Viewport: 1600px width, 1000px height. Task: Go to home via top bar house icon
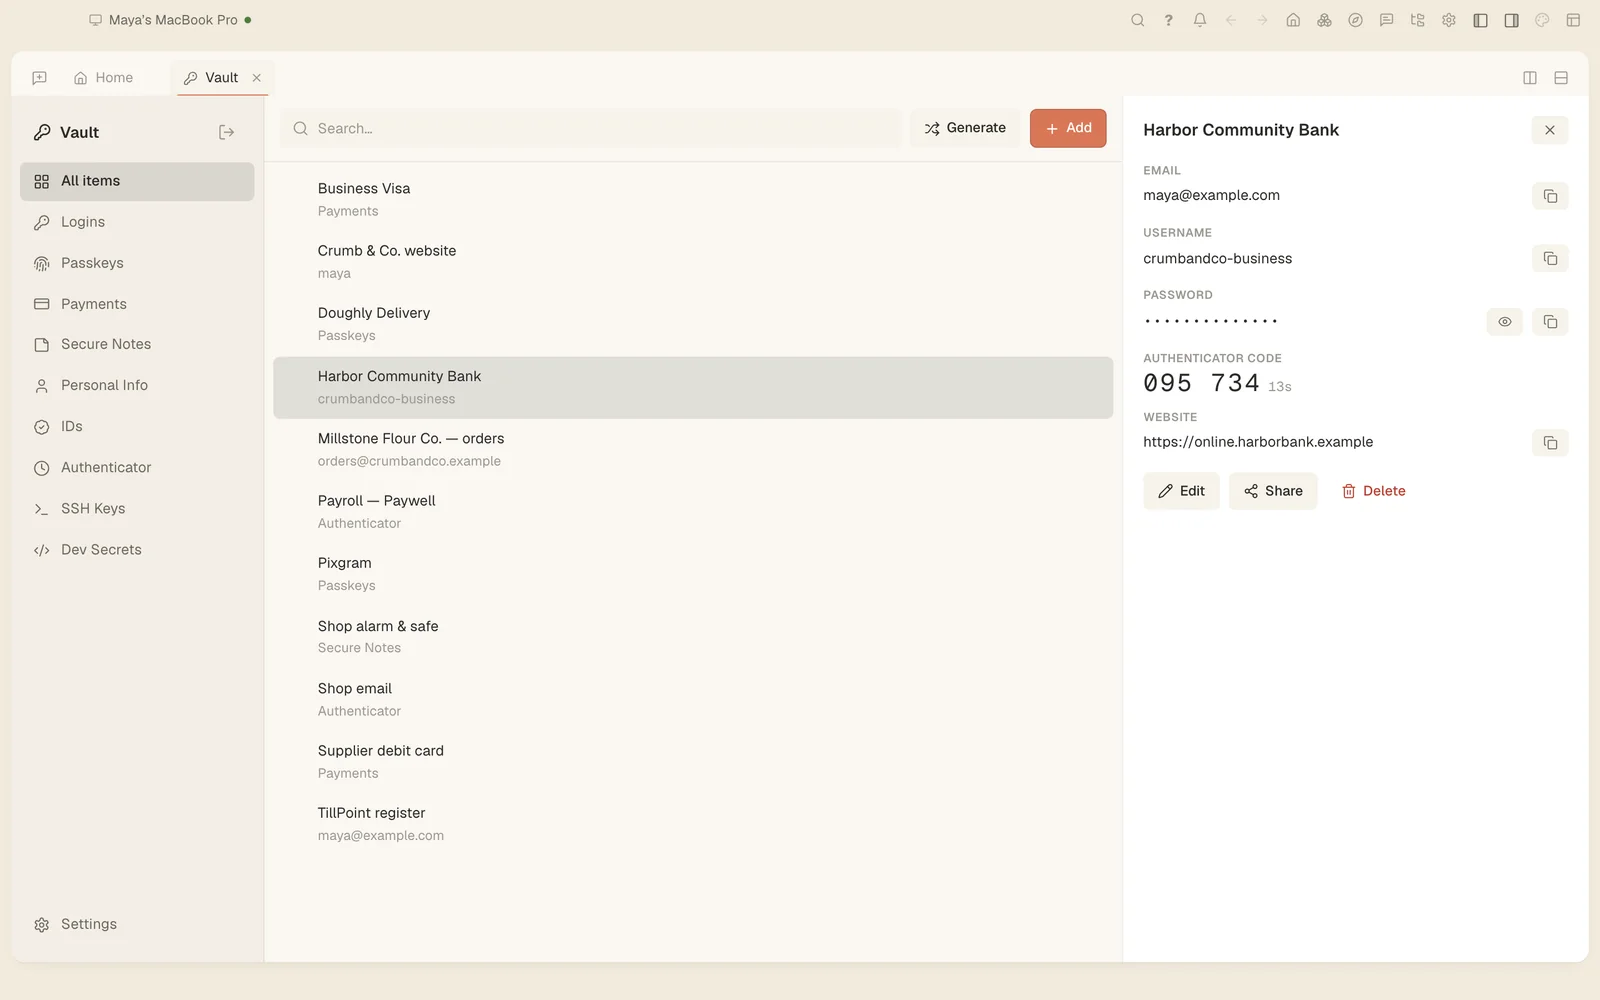click(x=1293, y=20)
